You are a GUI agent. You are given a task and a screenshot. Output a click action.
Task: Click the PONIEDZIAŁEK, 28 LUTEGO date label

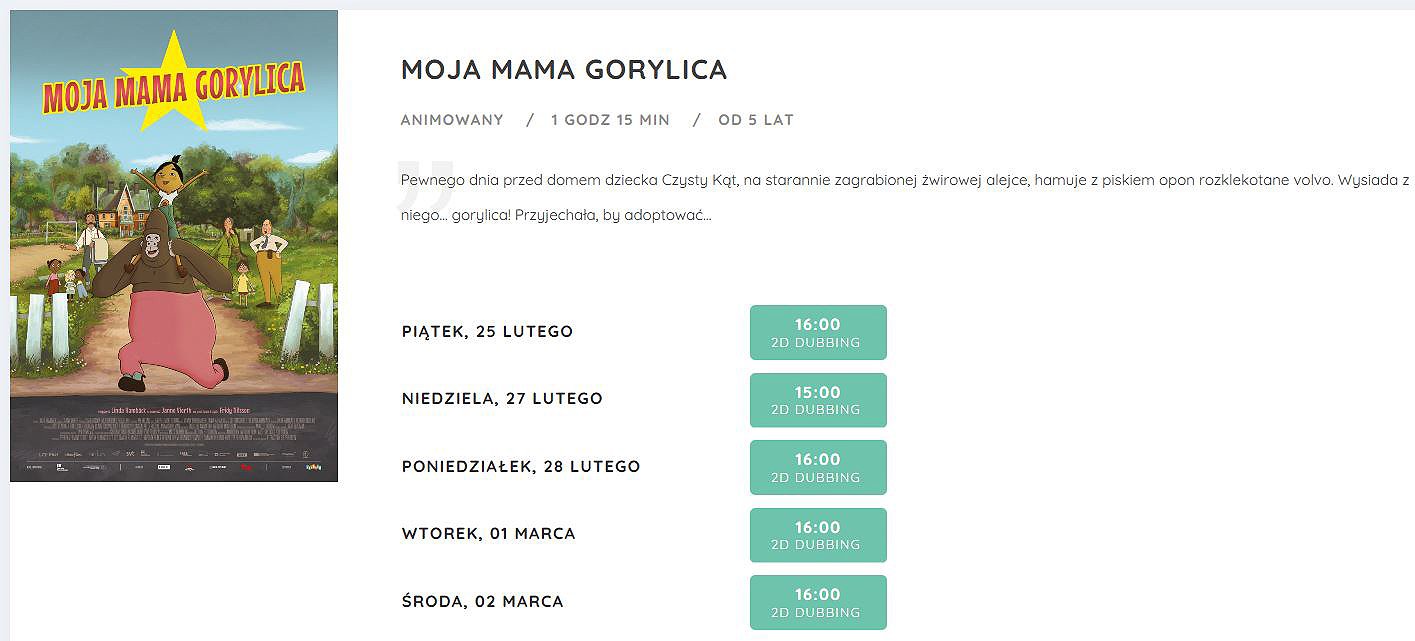pyautogui.click(x=521, y=467)
